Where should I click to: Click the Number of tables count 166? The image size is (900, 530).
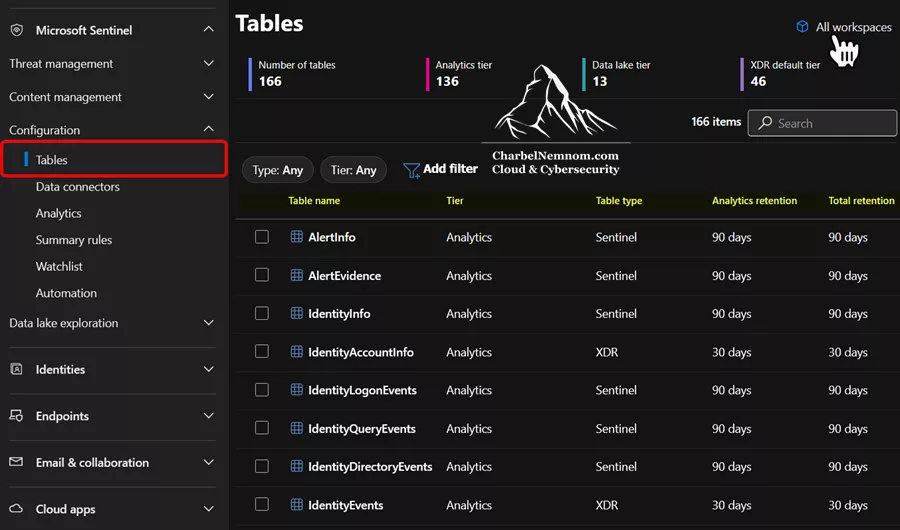tap(270, 82)
